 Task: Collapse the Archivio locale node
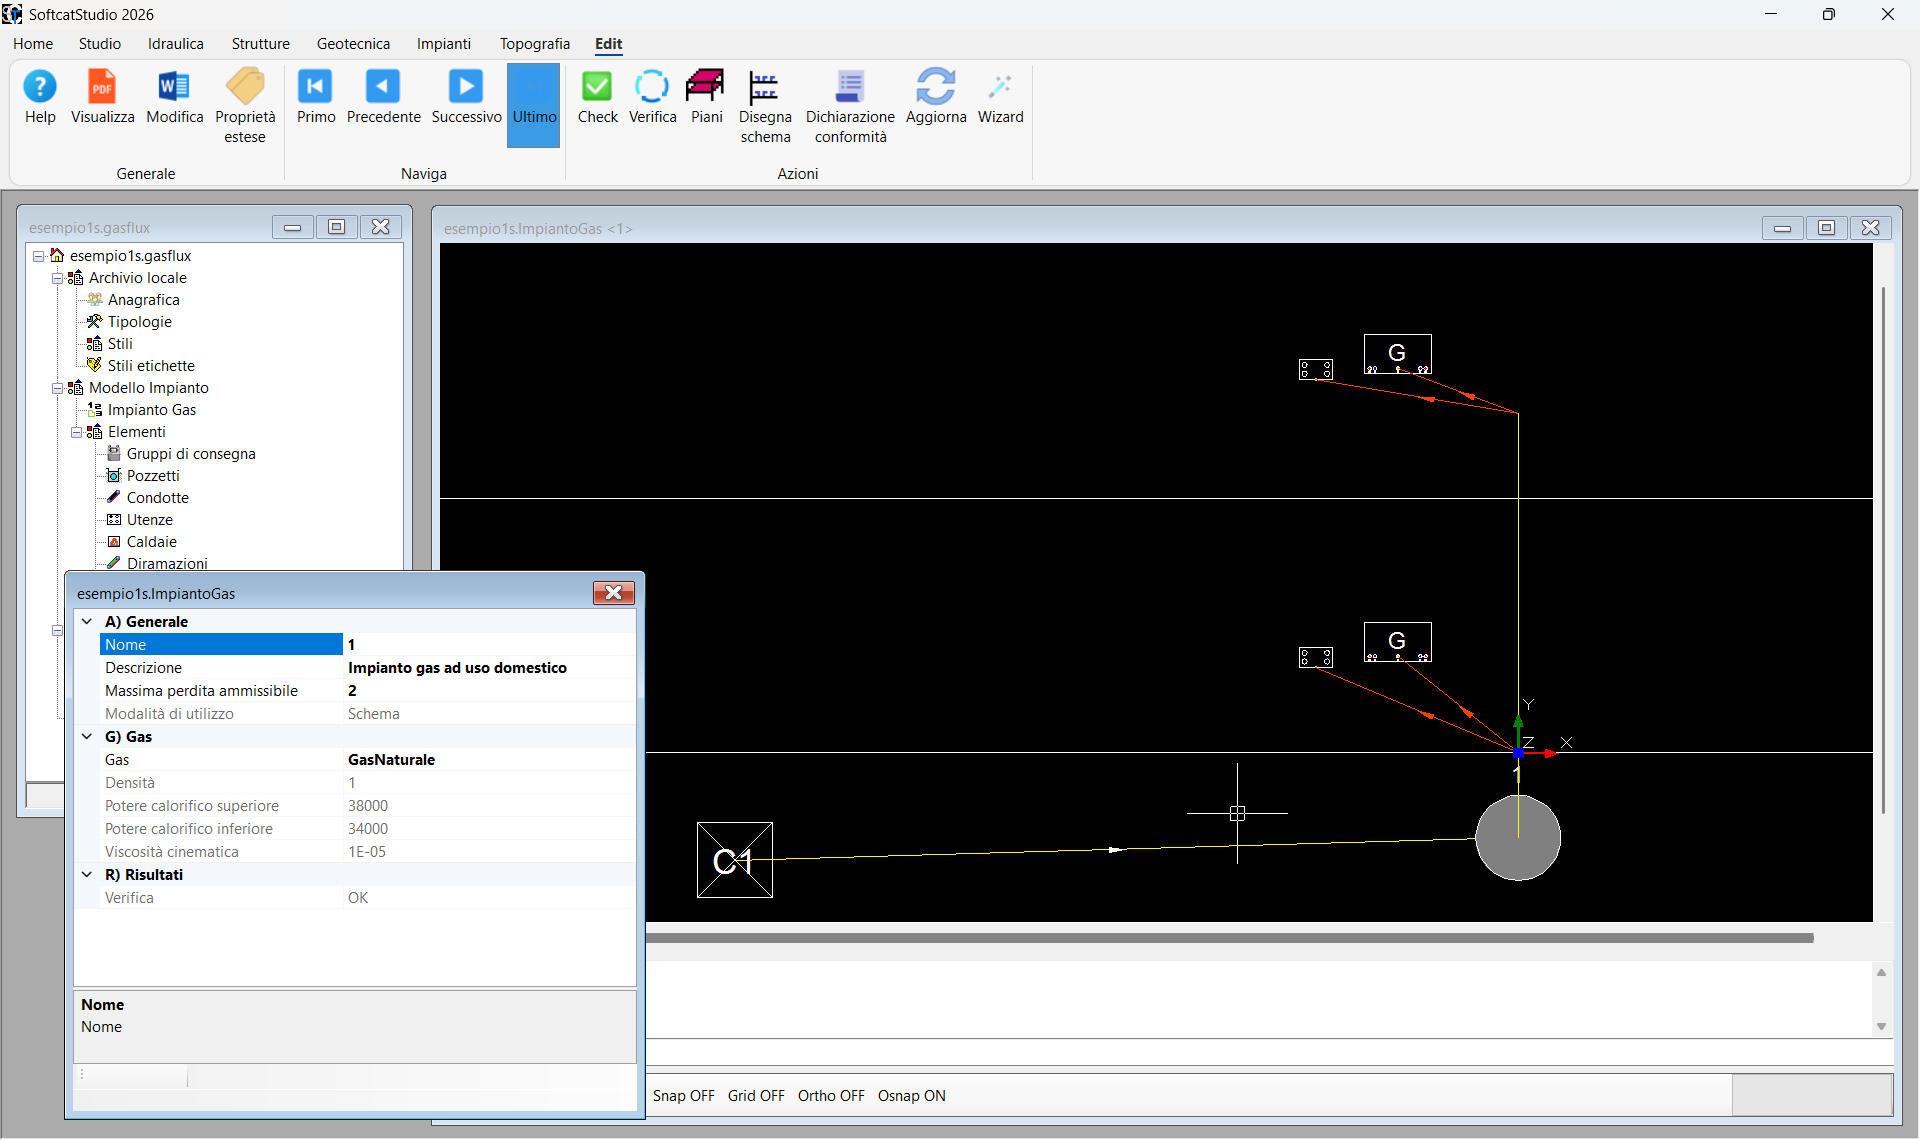point(57,278)
